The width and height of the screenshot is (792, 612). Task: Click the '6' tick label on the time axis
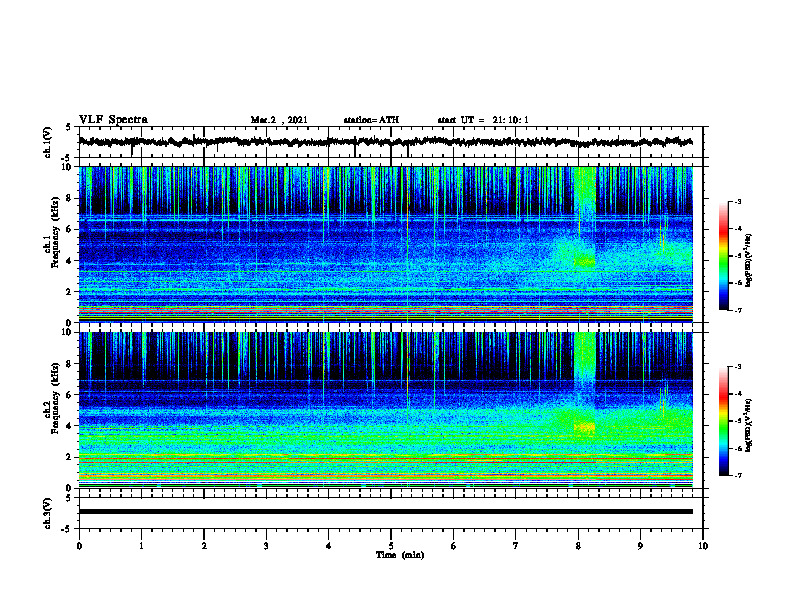[x=454, y=546]
